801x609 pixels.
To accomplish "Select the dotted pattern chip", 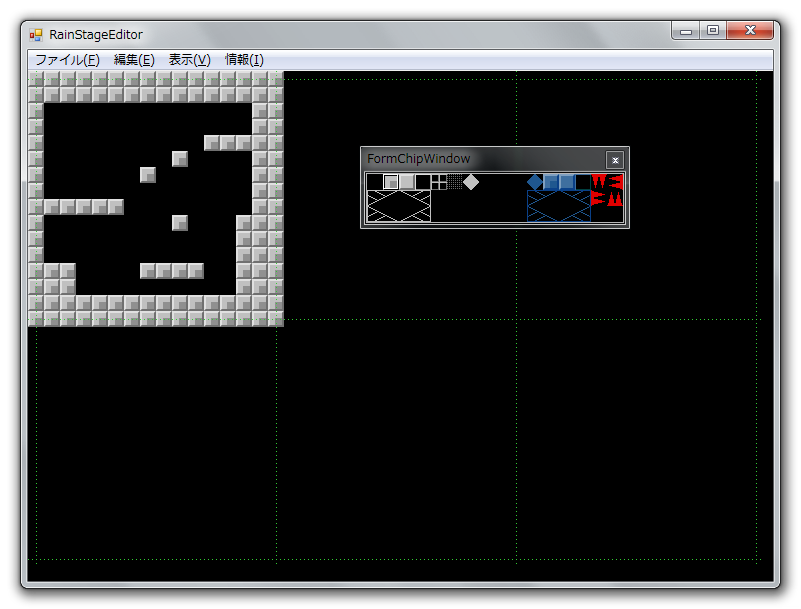I will click(x=455, y=181).
